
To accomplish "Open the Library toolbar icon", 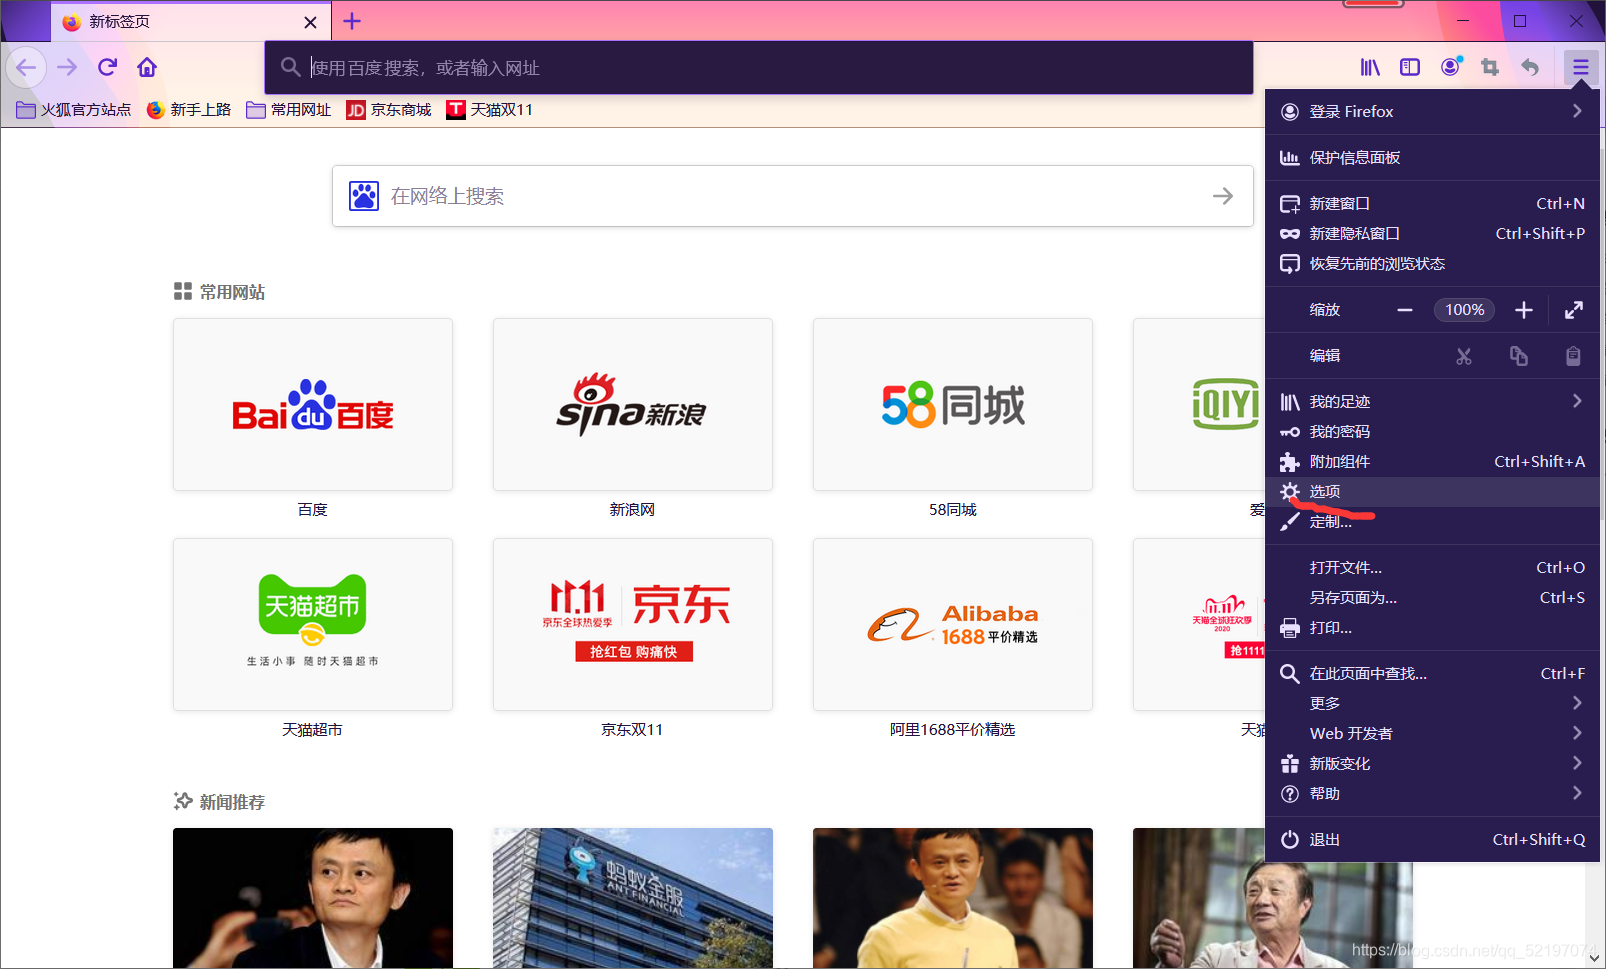I will click(1370, 67).
